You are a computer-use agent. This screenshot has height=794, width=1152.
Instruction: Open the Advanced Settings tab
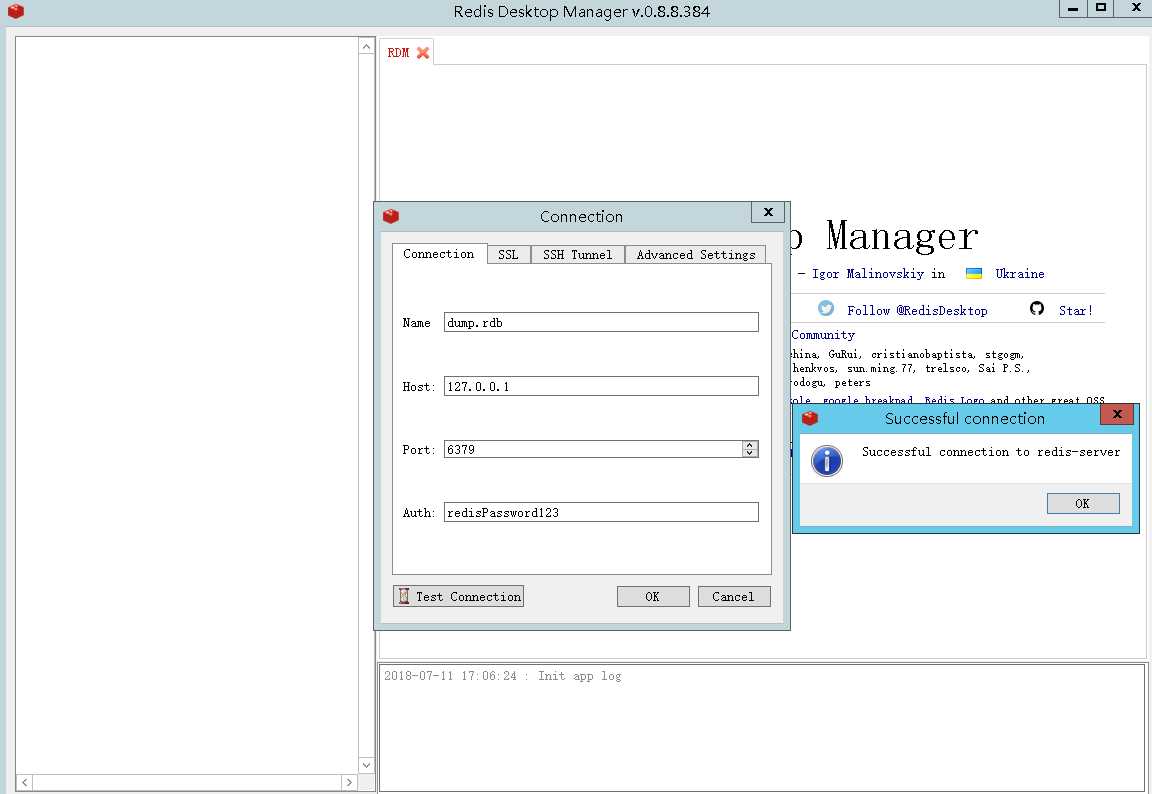click(696, 254)
